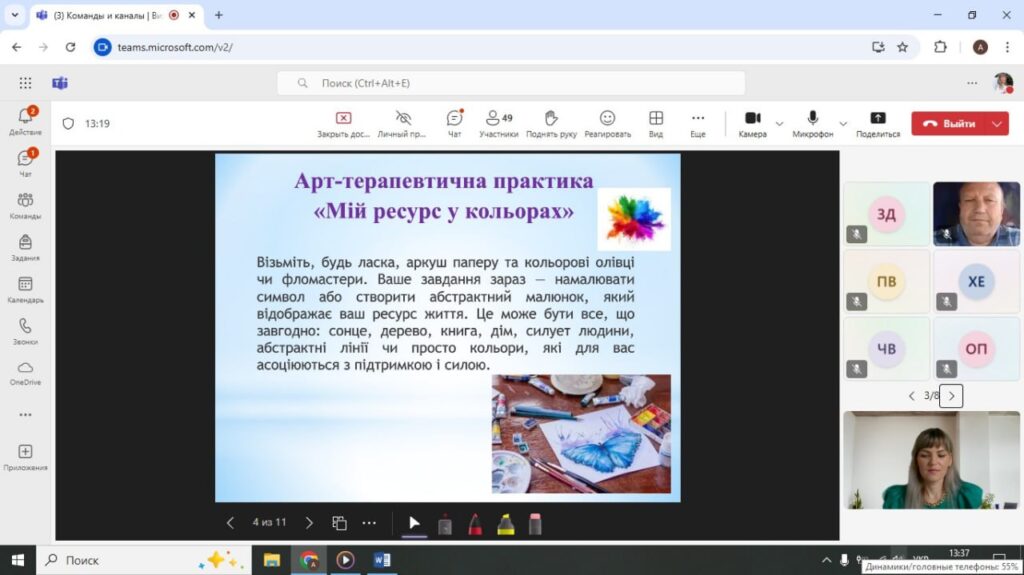Screen dimensions: 1024x575
Task: Select the red pen annotation tool
Action: (475, 523)
